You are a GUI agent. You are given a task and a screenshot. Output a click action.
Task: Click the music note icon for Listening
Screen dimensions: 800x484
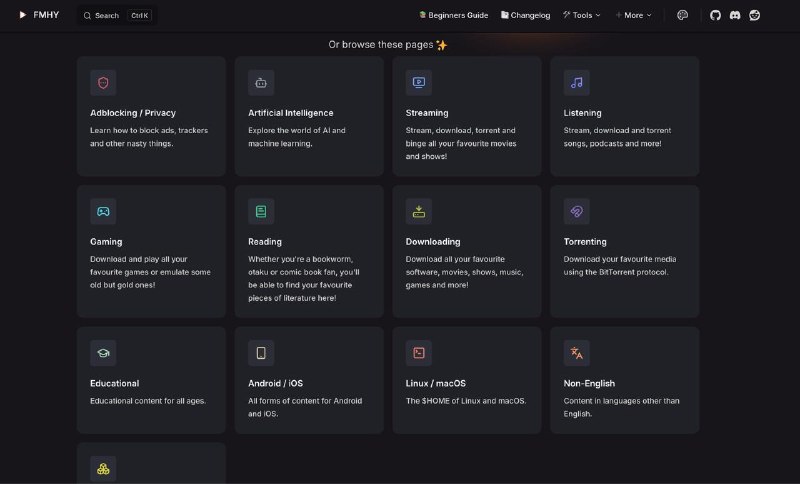tap(577, 83)
